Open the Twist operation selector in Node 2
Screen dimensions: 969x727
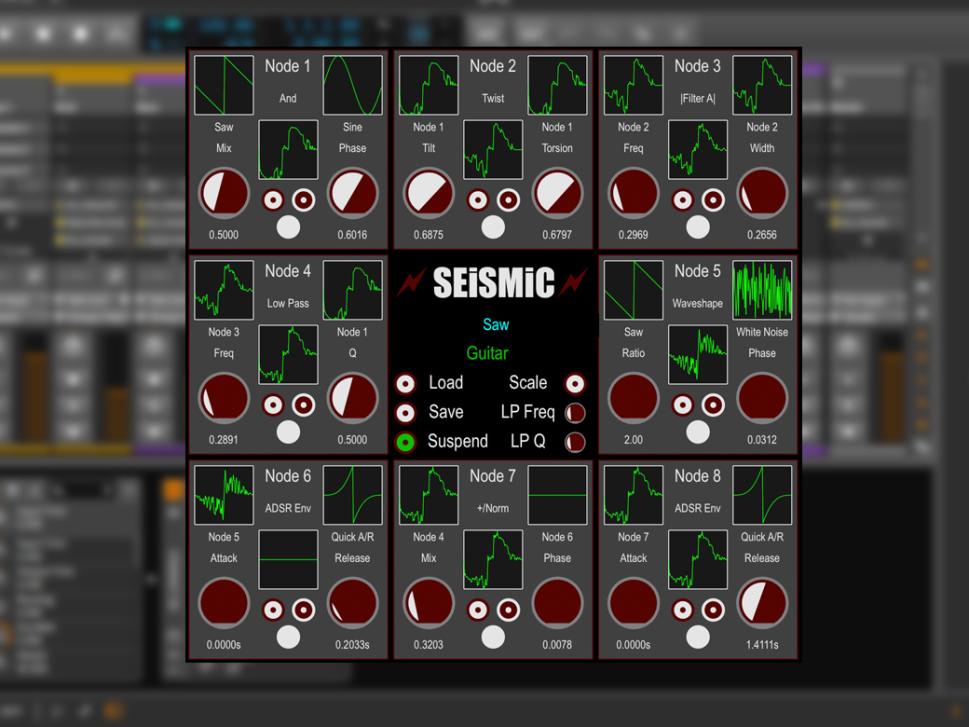[492, 97]
